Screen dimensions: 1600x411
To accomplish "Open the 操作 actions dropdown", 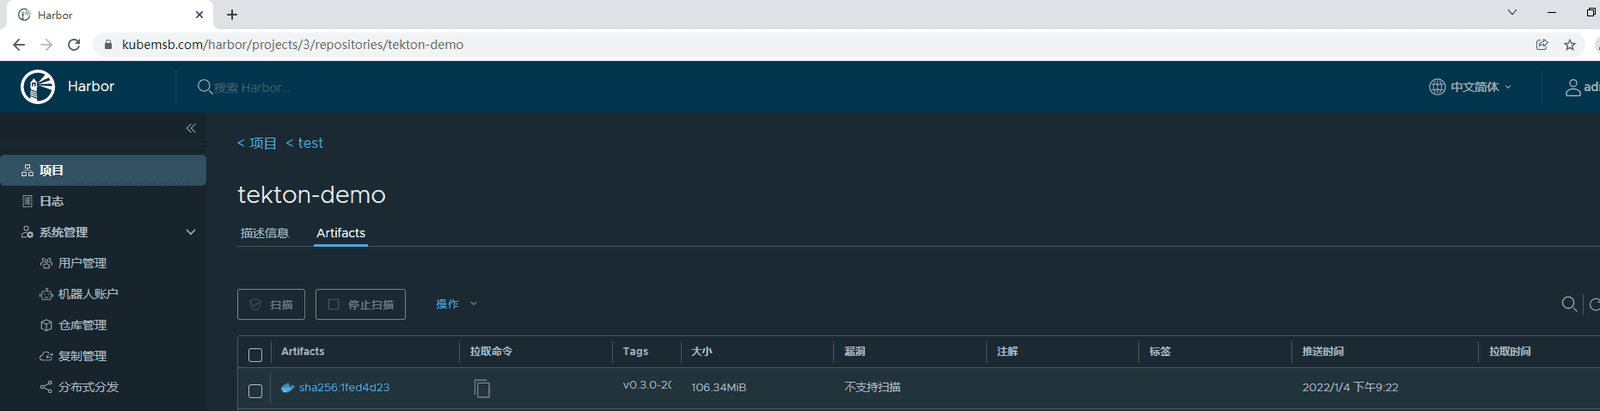I will point(457,304).
